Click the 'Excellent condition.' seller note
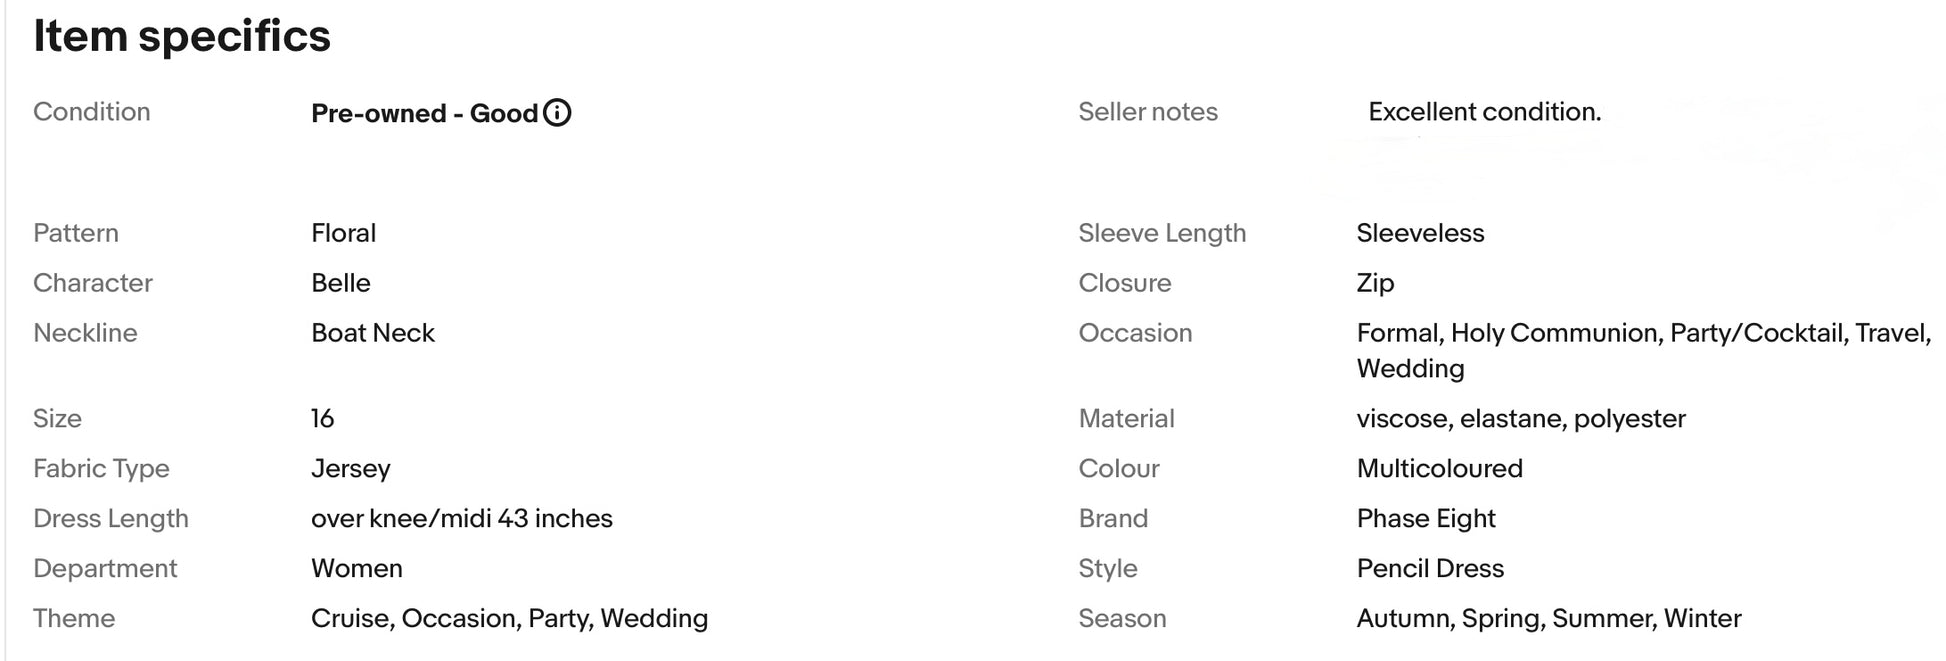Viewport: 1946px width, 661px height. click(x=1484, y=112)
